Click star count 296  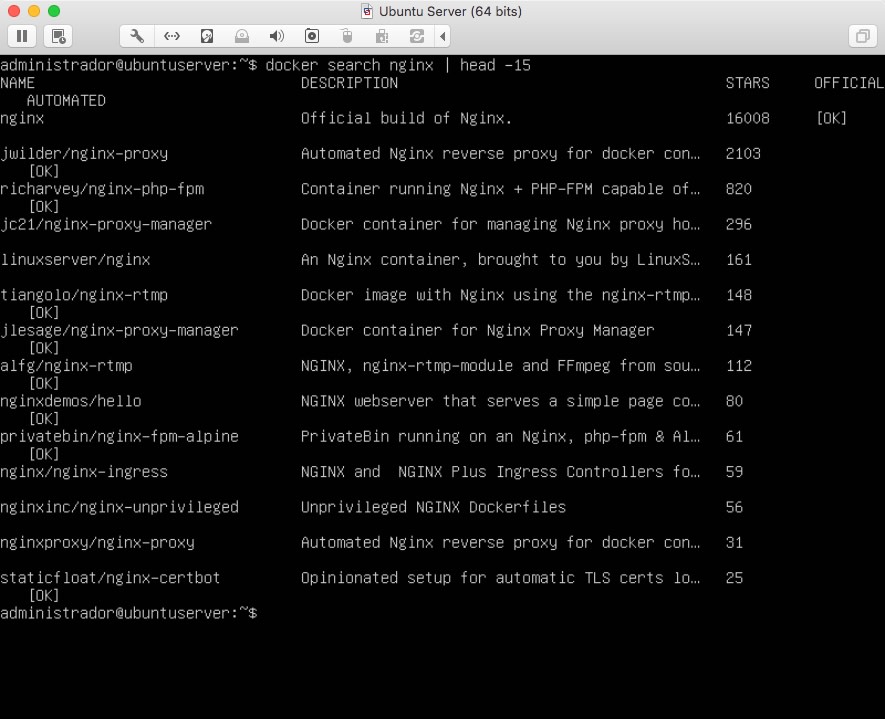tap(739, 225)
